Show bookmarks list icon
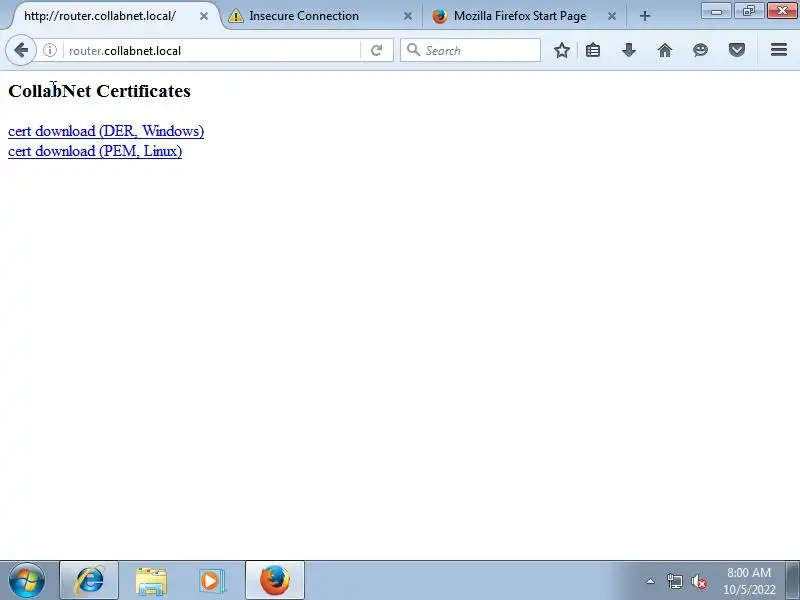 (593, 51)
